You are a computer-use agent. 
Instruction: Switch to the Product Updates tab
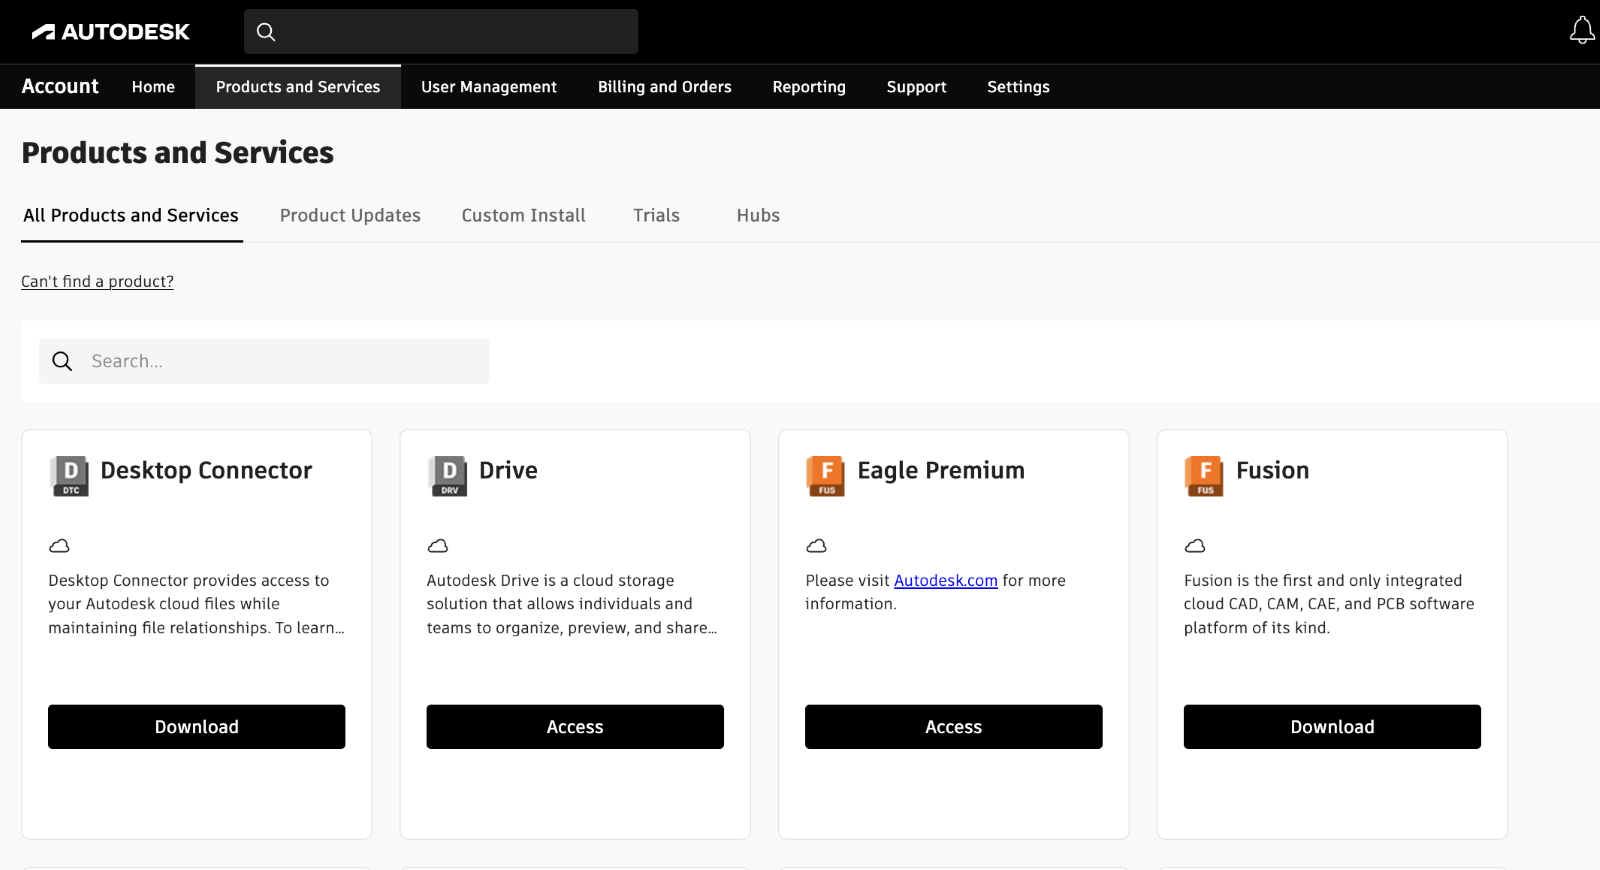click(350, 215)
